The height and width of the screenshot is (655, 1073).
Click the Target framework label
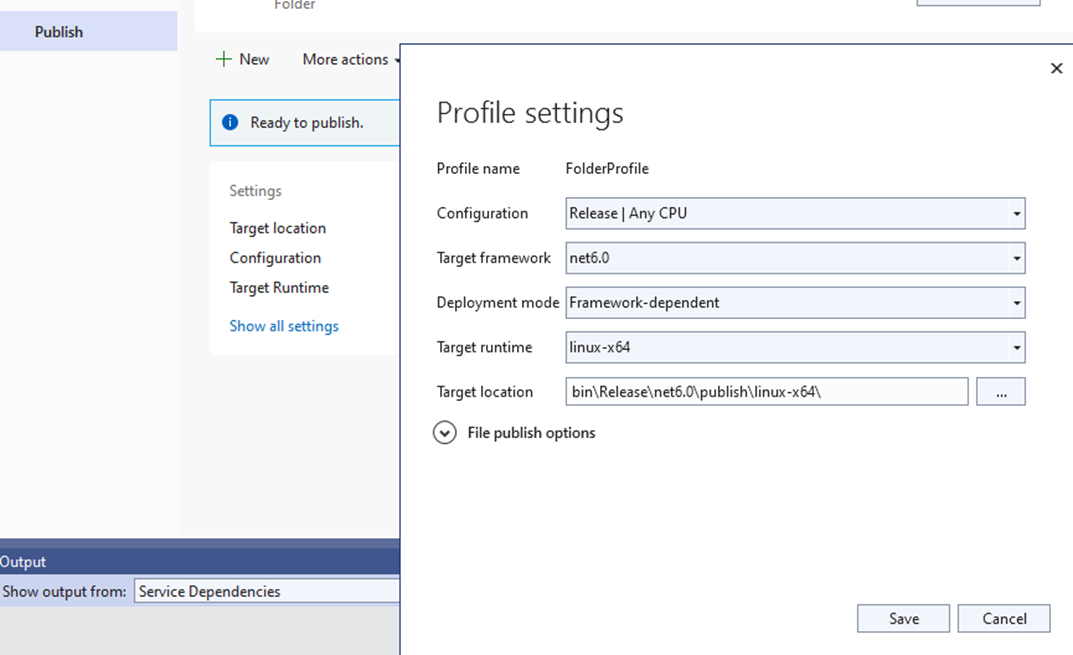pos(493,258)
